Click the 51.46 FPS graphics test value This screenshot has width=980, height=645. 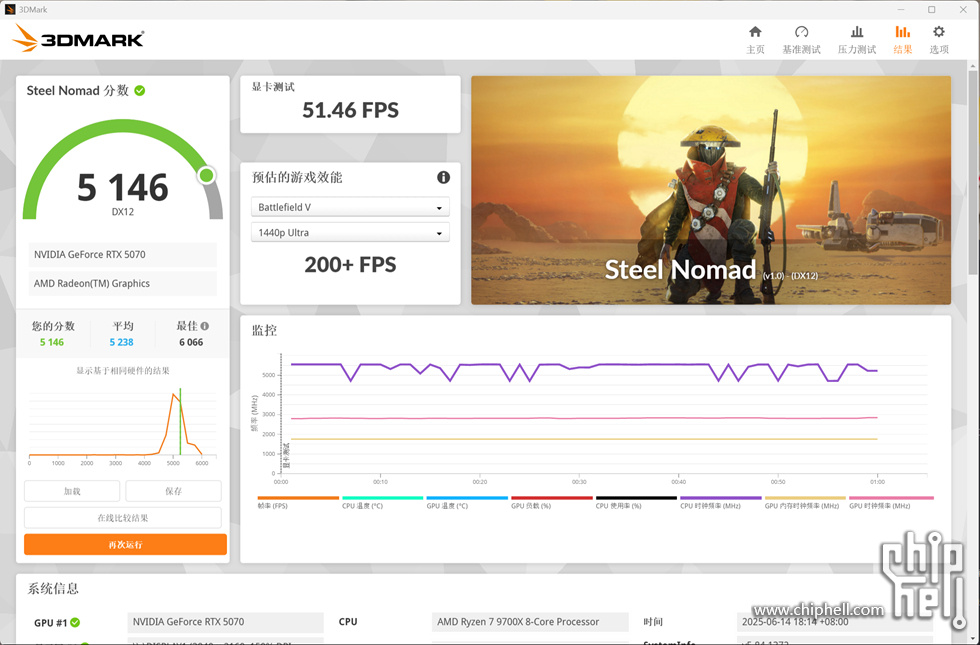click(x=350, y=110)
